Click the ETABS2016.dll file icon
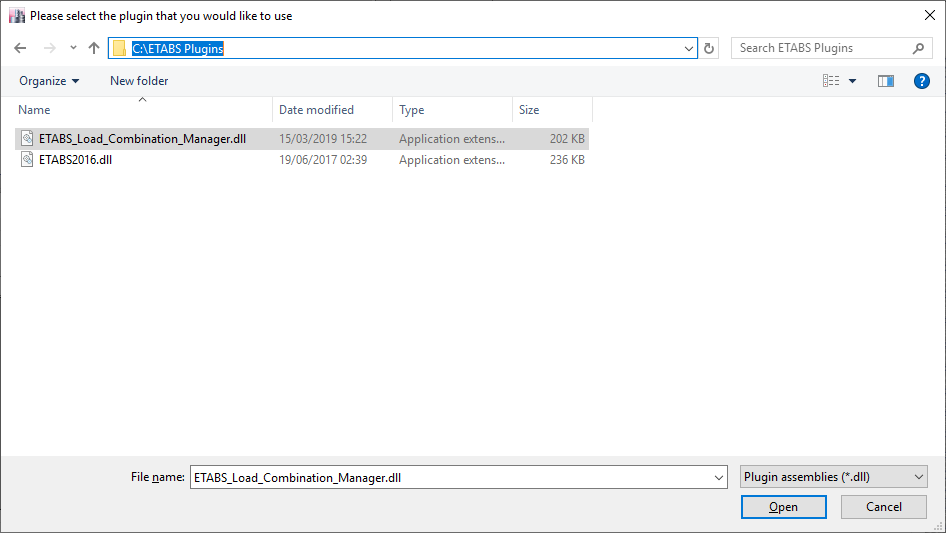Viewport: 946px width, 533px height. click(x=27, y=159)
